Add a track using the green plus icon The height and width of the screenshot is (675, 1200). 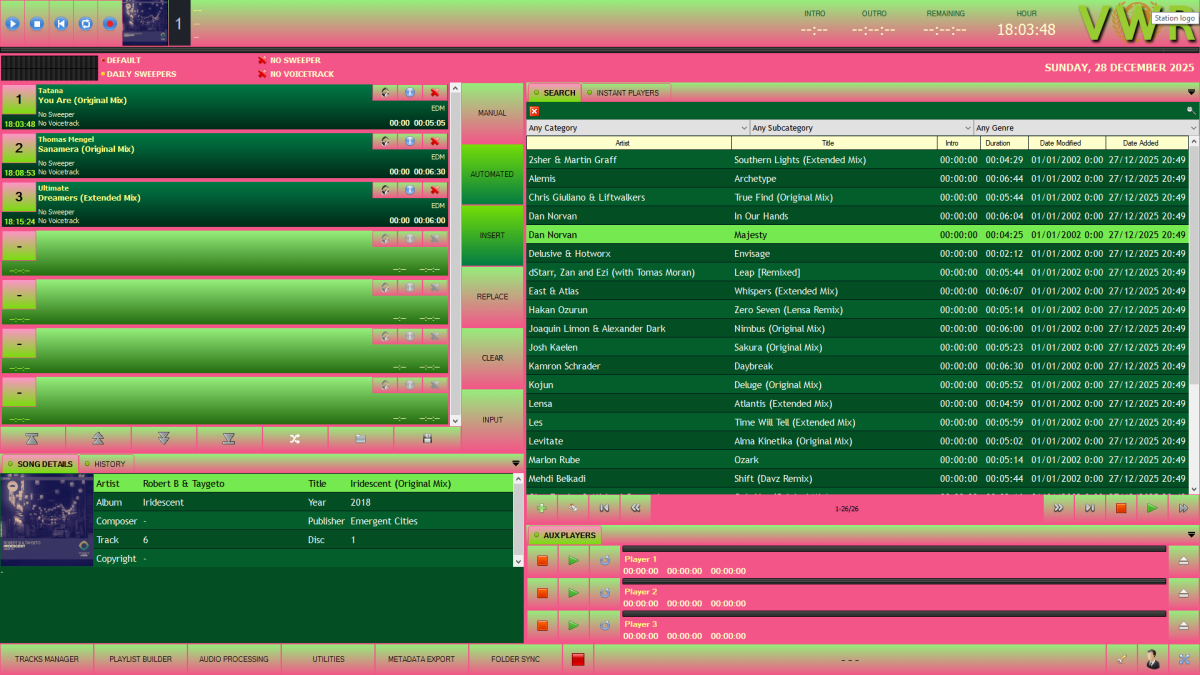point(541,508)
